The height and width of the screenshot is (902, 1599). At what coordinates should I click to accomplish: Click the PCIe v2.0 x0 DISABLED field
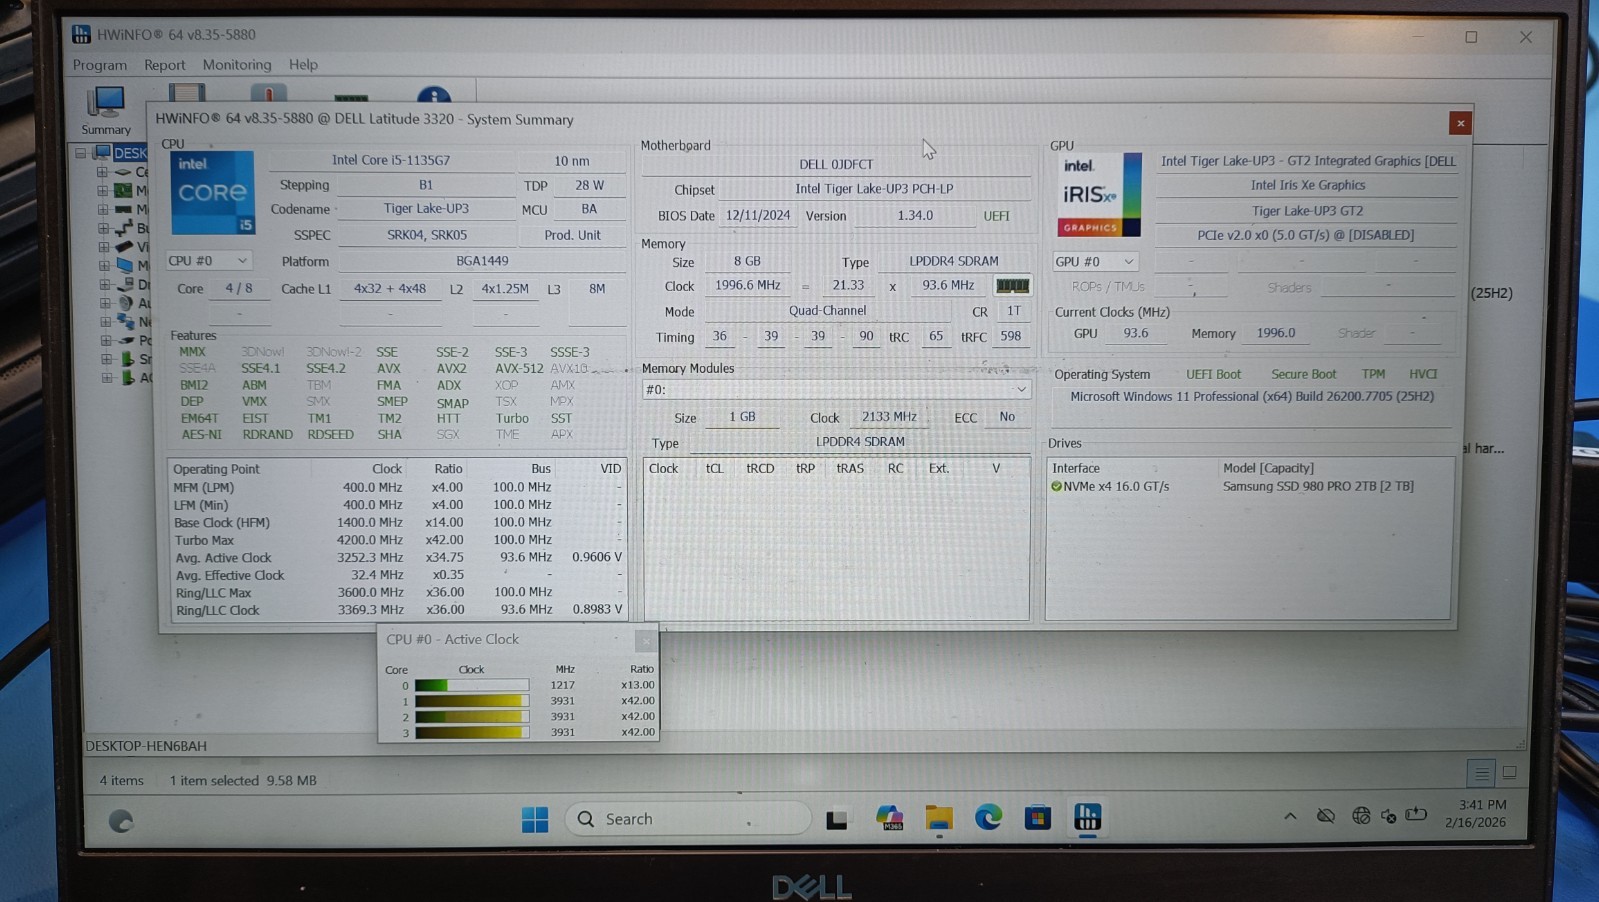pyautogui.click(x=1306, y=236)
